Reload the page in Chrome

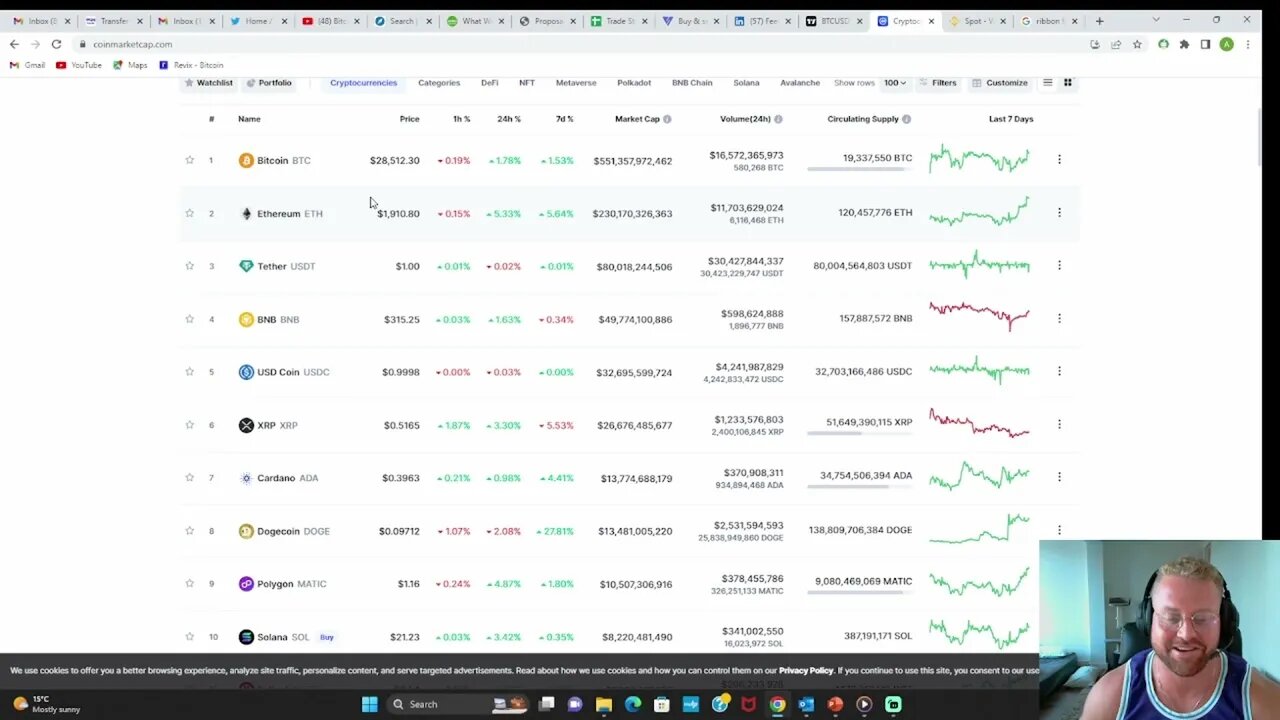coord(56,44)
